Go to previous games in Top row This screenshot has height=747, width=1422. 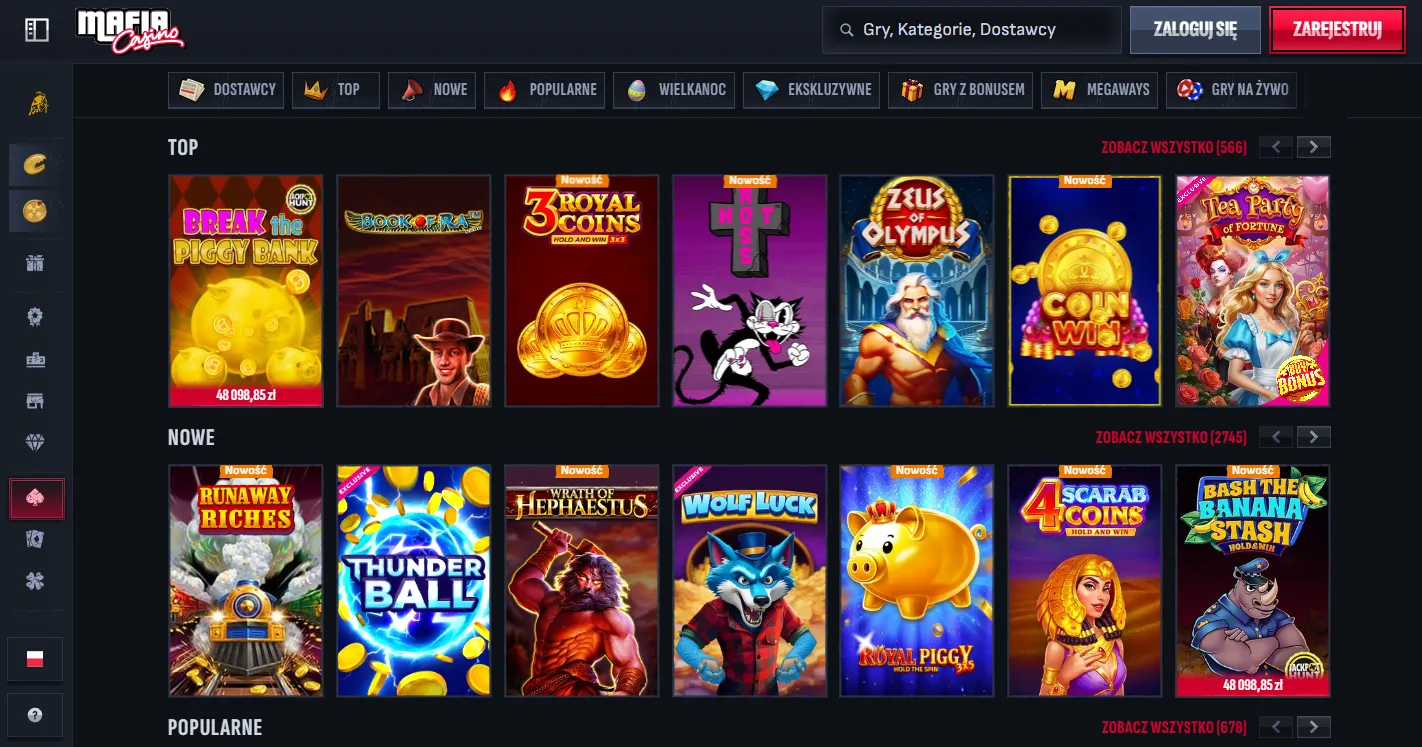[1276, 148]
